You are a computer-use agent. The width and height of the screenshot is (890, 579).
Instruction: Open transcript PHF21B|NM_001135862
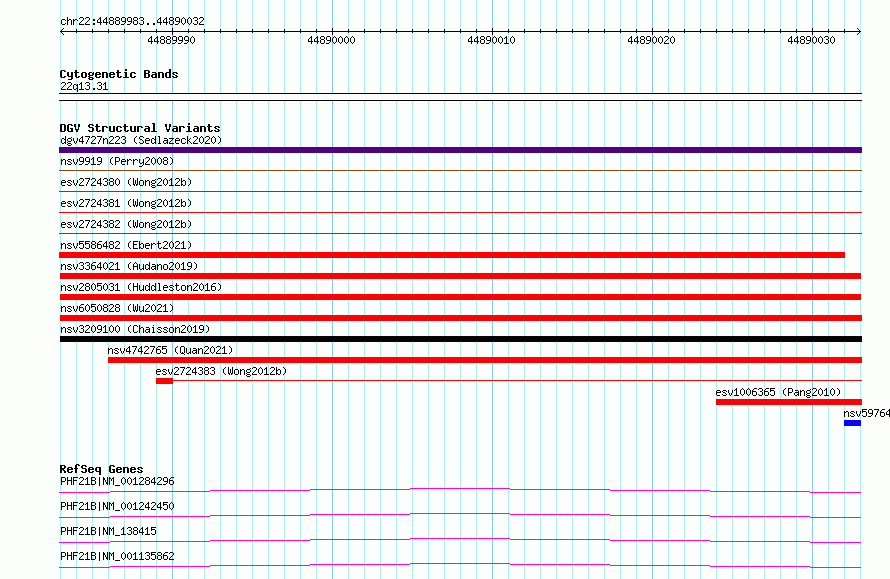click(x=117, y=556)
